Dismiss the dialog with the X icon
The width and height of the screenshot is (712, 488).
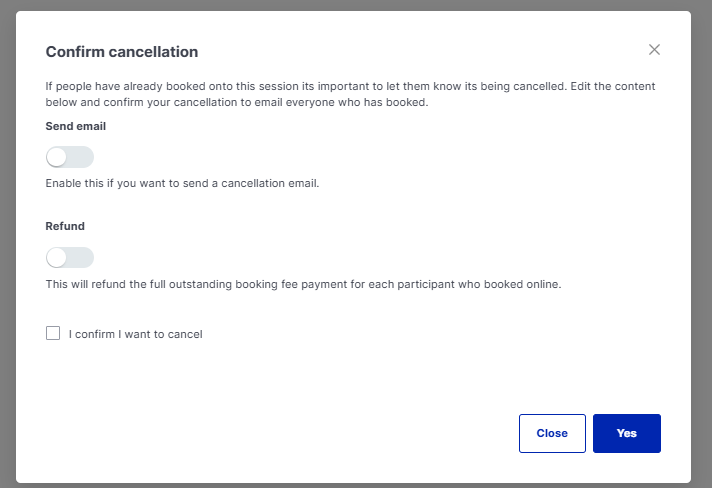(654, 50)
